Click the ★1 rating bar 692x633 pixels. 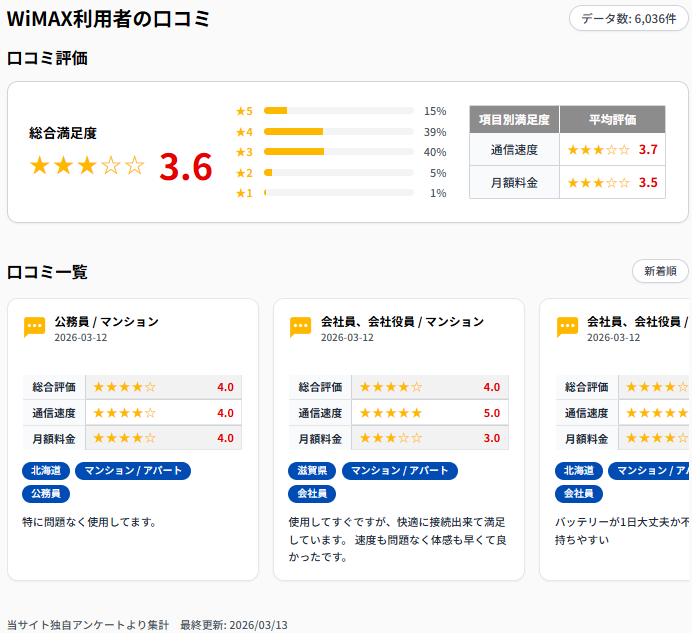tap(338, 192)
